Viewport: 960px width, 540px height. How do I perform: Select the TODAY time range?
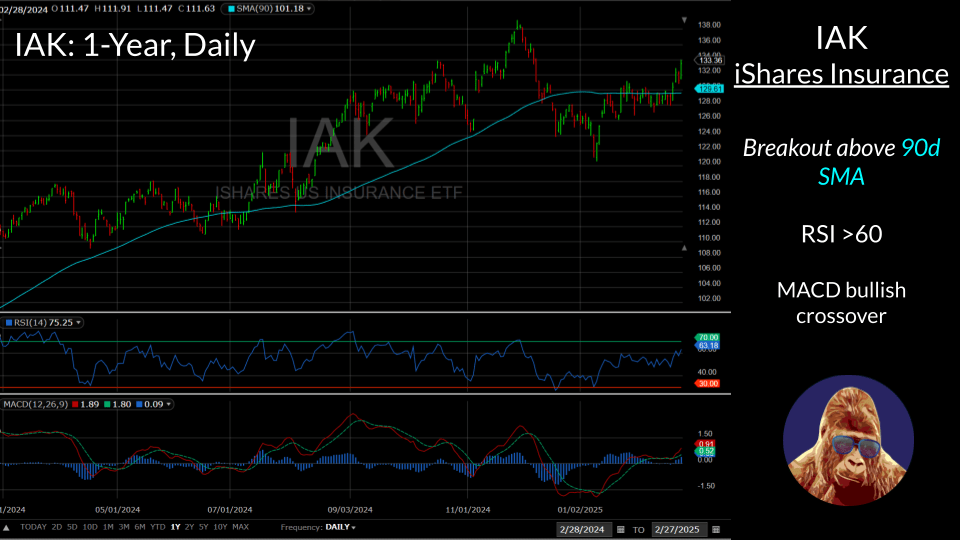tap(33, 527)
